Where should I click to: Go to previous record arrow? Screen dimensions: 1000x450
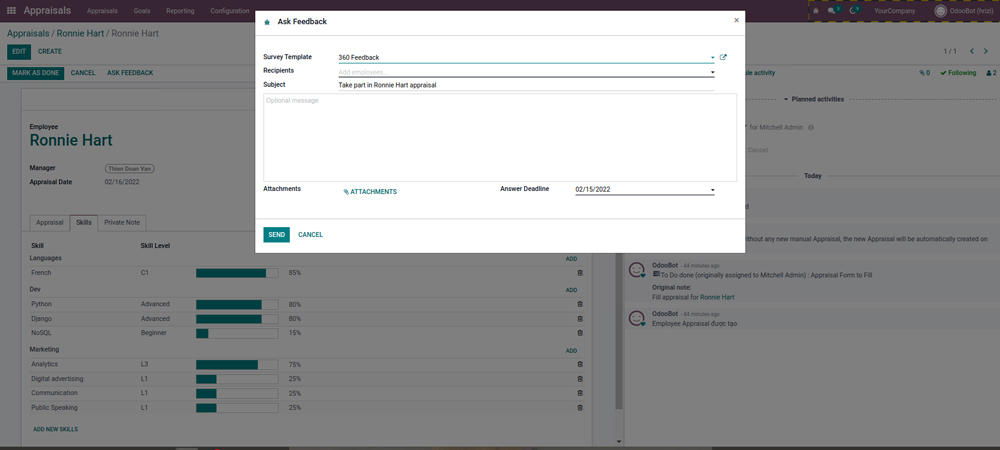pyautogui.click(x=972, y=51)
